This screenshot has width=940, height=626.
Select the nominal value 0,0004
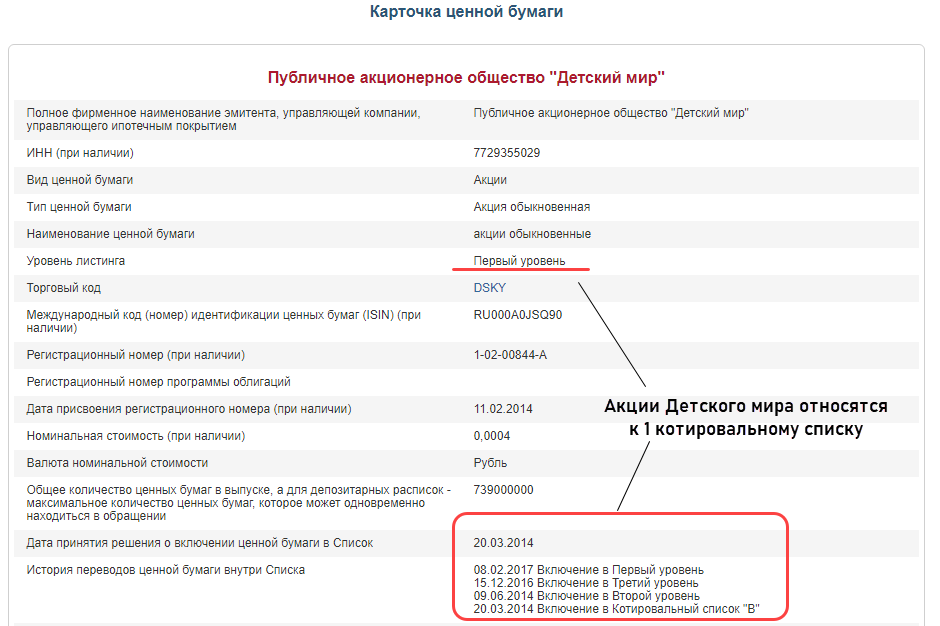pyautogui.click(x=492, y=436)
